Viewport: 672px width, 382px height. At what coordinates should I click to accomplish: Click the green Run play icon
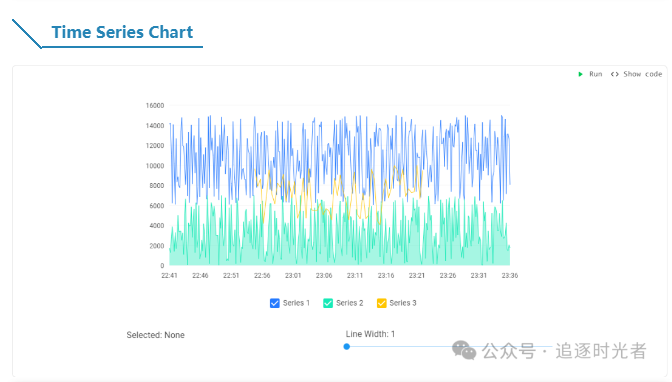(580, 74)
